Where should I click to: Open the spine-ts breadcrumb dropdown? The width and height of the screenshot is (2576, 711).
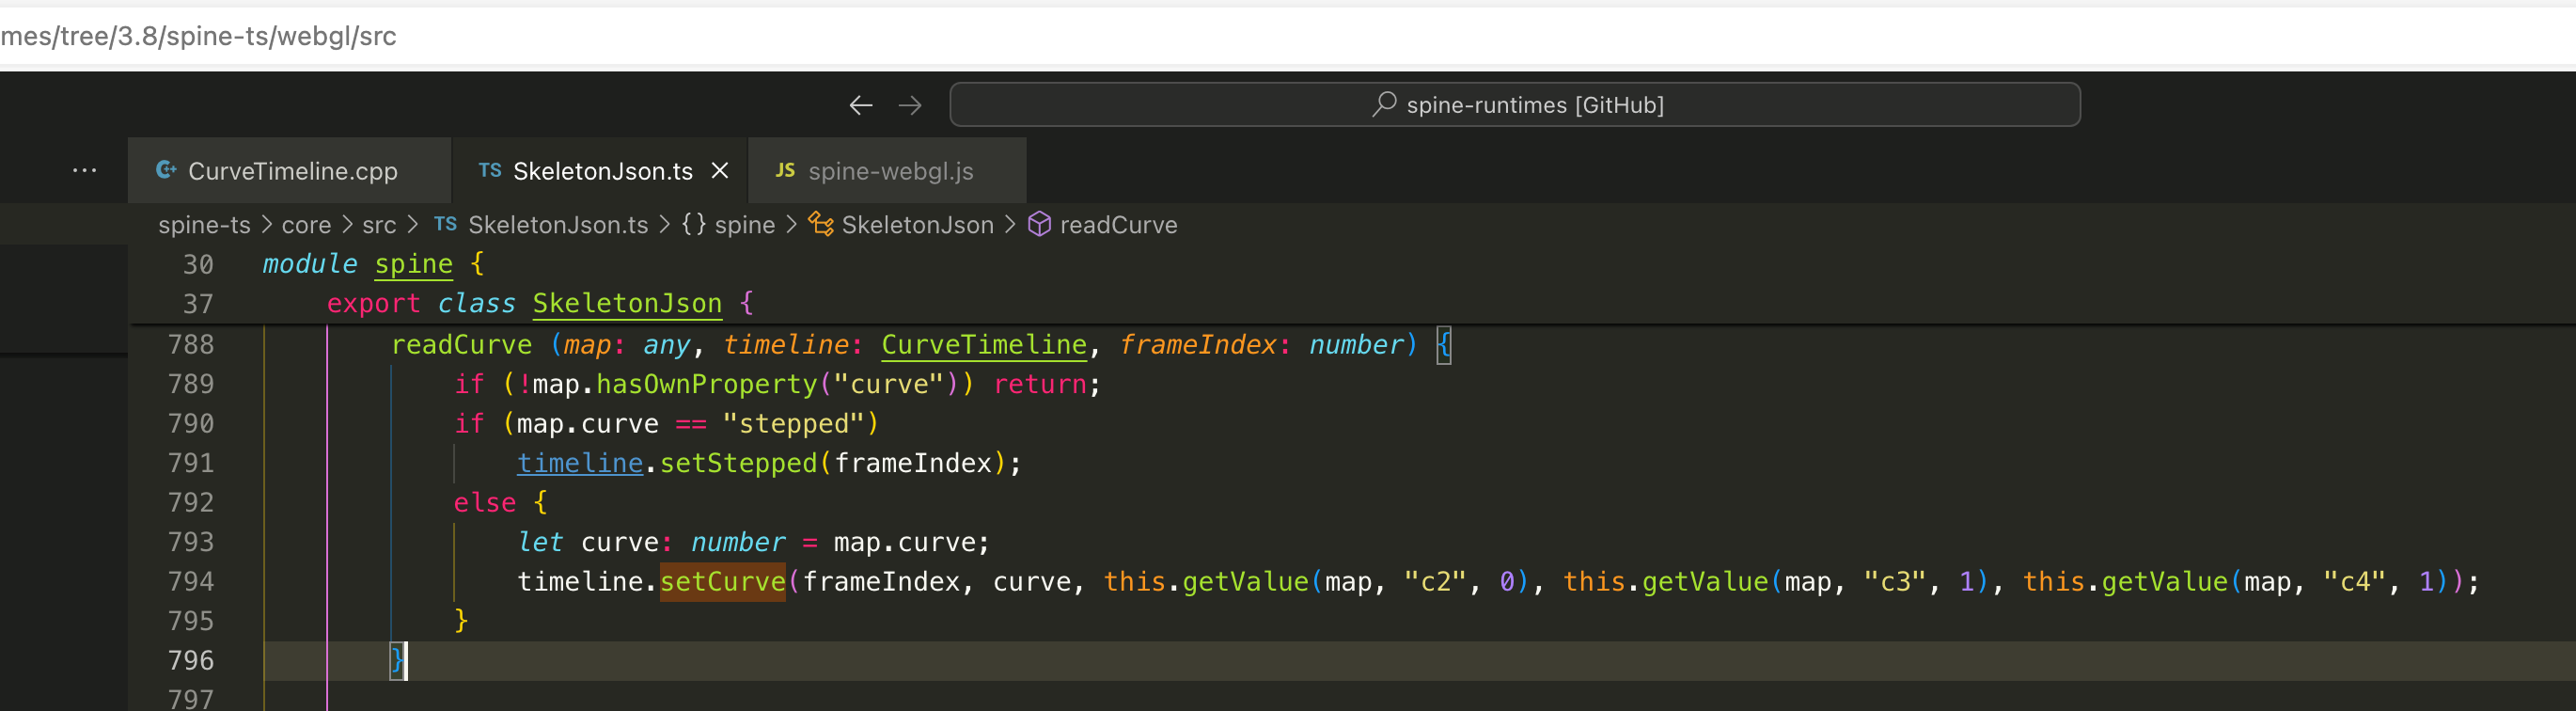click(x=204, y=225)
